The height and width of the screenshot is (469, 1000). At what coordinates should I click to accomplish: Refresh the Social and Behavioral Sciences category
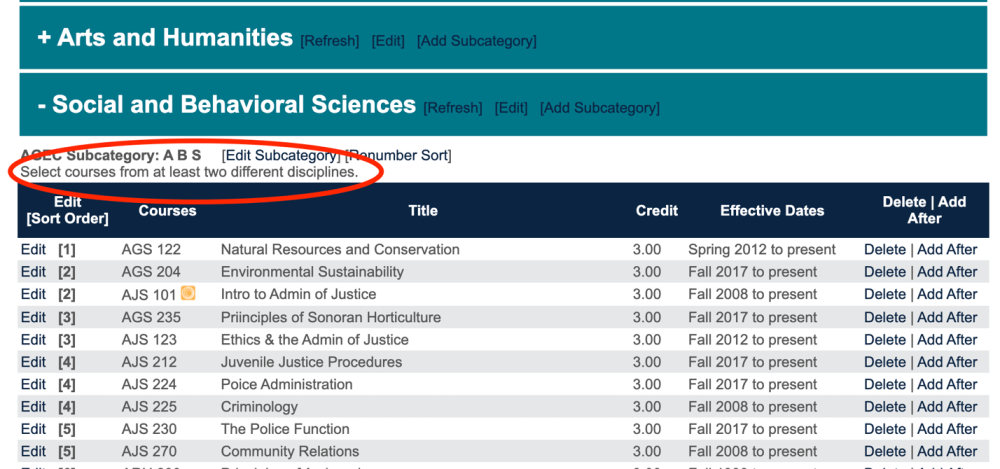point(453,108)
